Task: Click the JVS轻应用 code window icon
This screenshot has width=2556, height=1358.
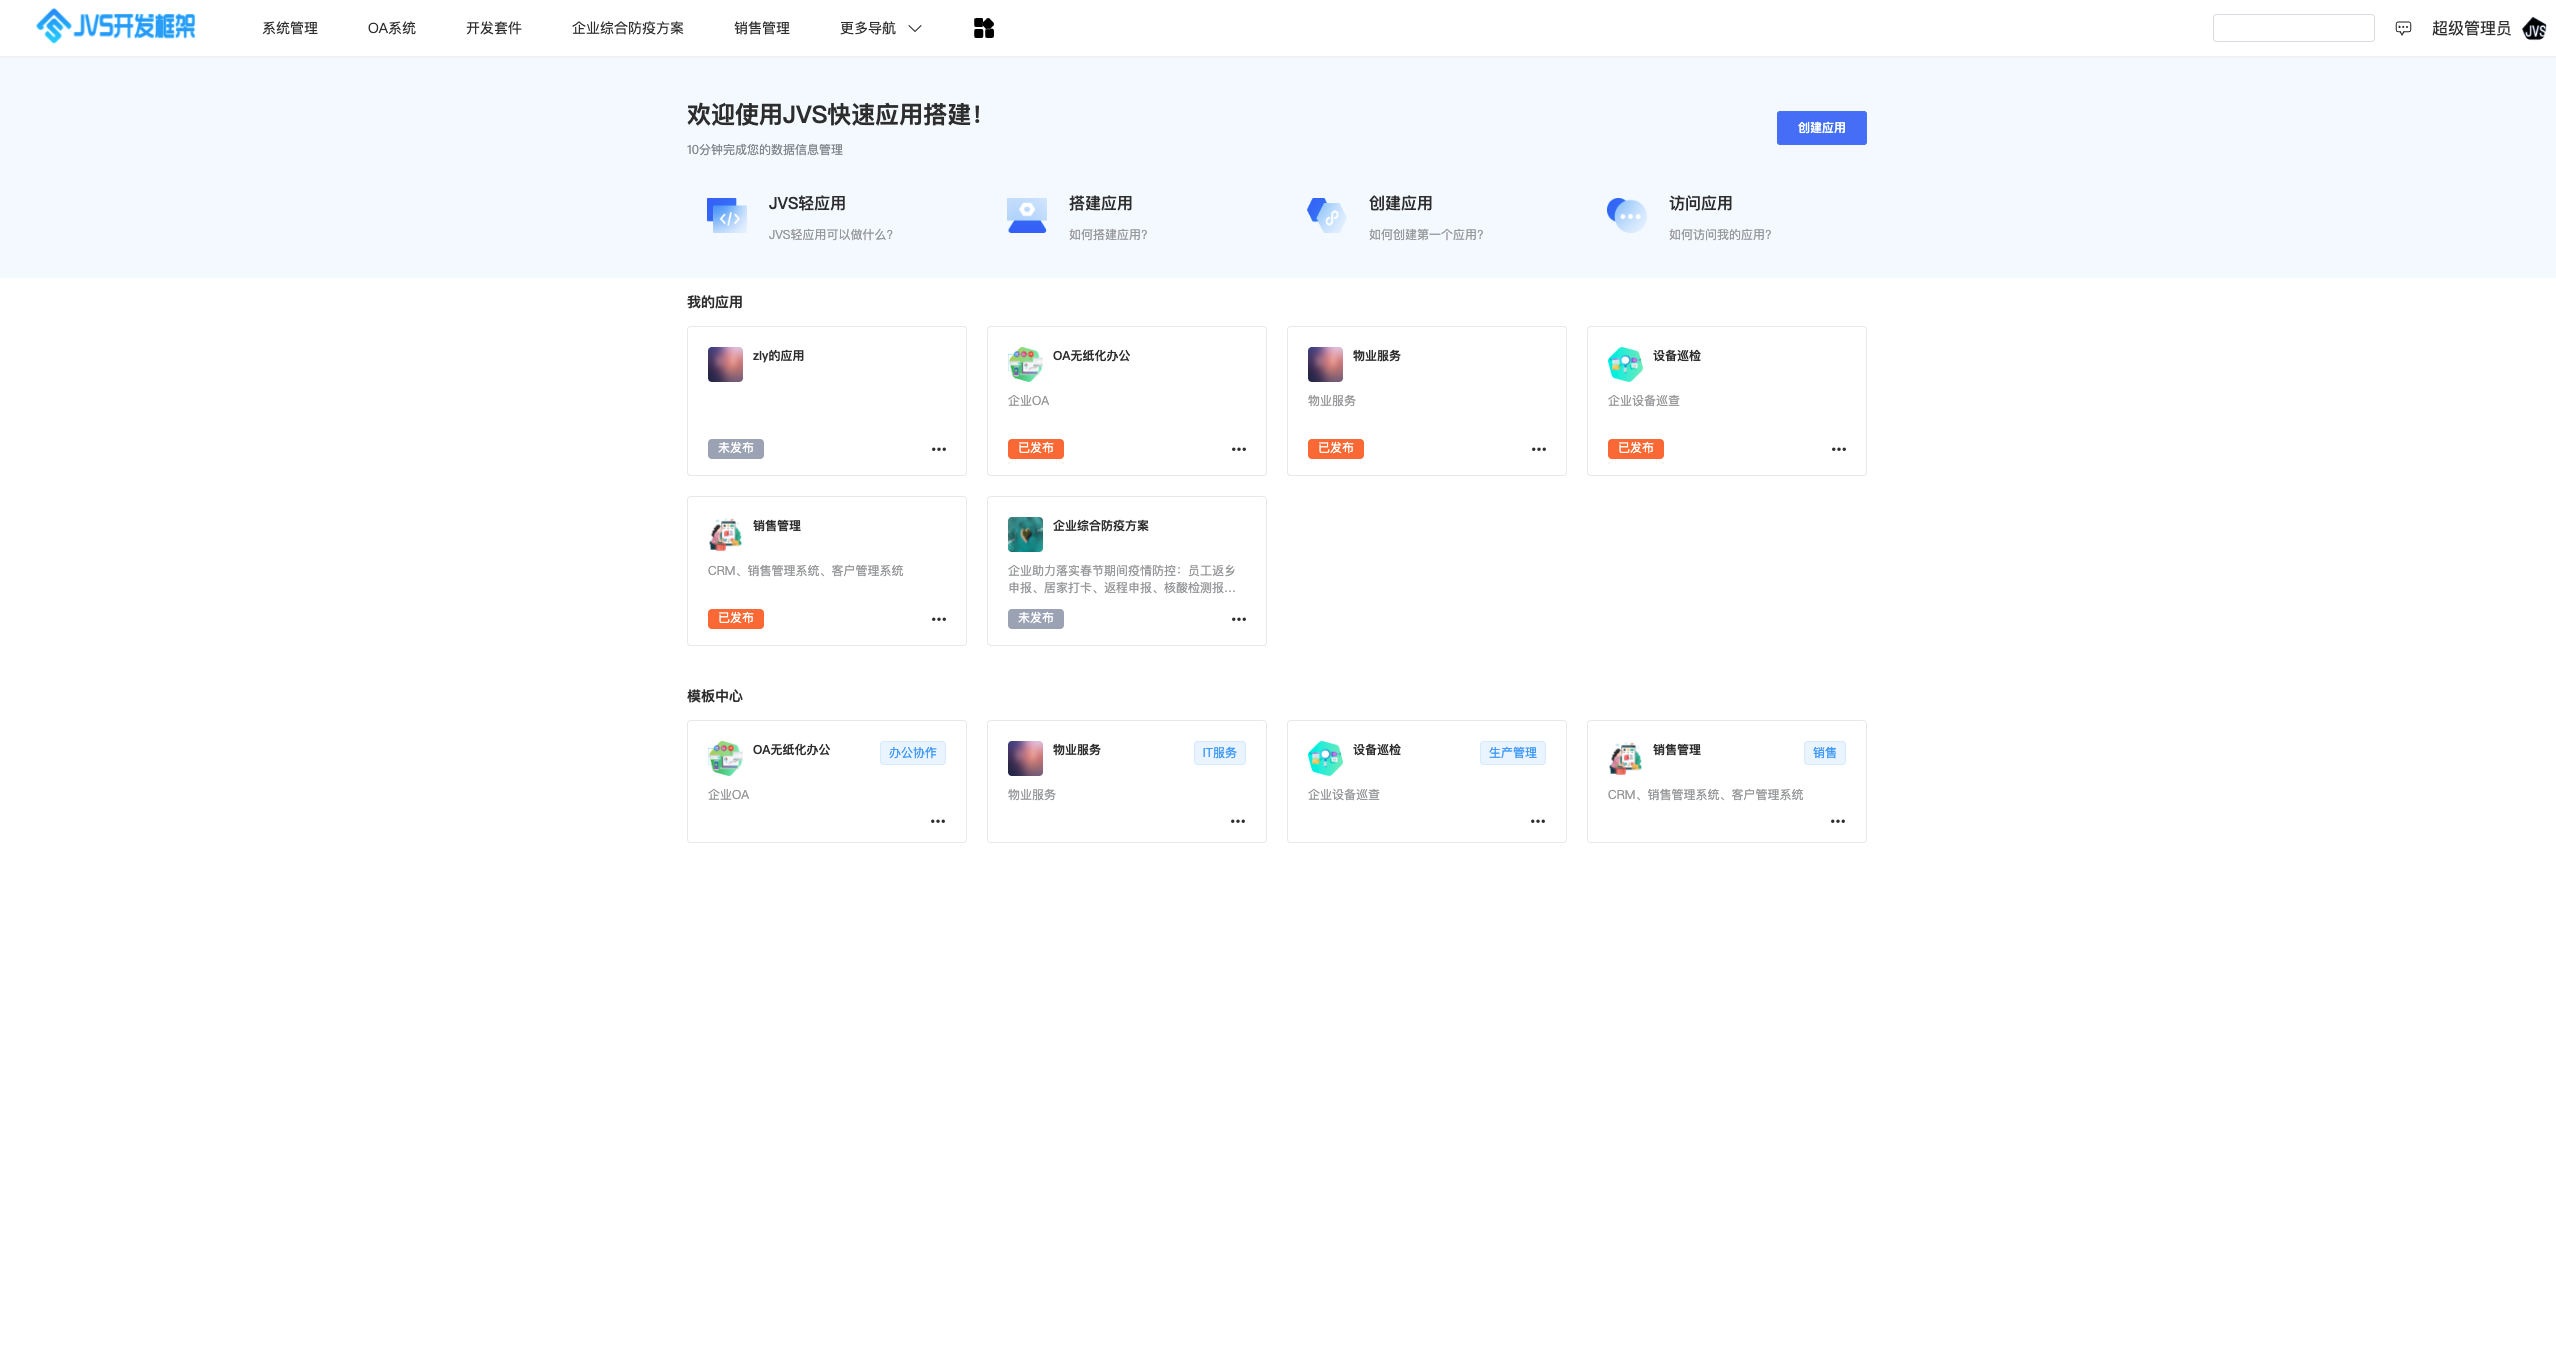Action: [x=727, y=215]
